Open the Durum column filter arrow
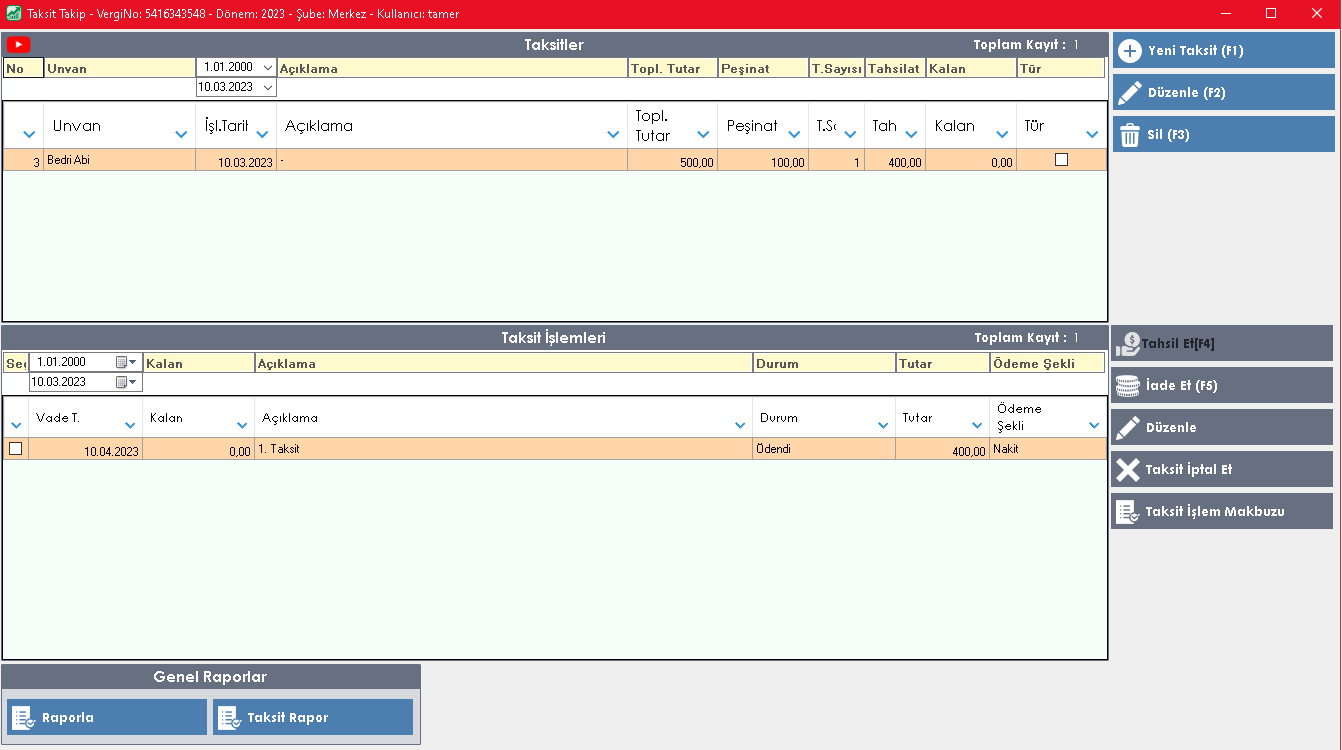Image resolution: width=1342 pixels, height=750 pixels. click(882, 426)
